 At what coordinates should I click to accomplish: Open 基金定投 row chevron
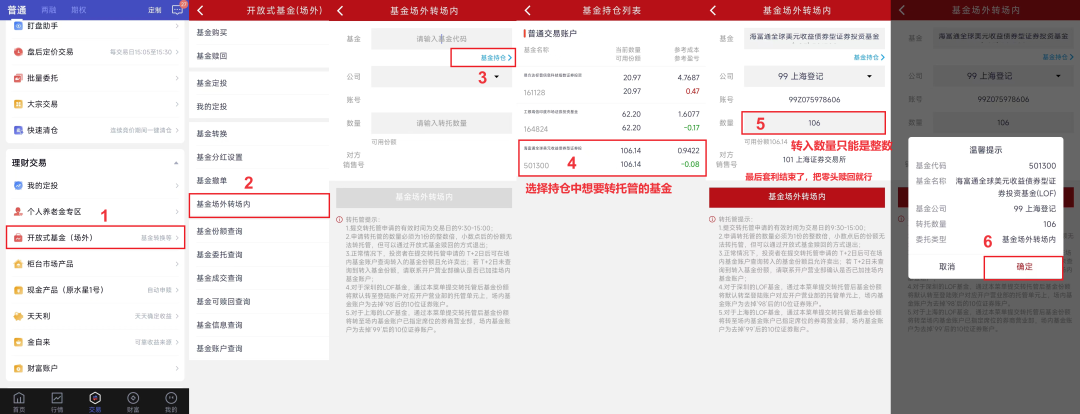(259, 83)
